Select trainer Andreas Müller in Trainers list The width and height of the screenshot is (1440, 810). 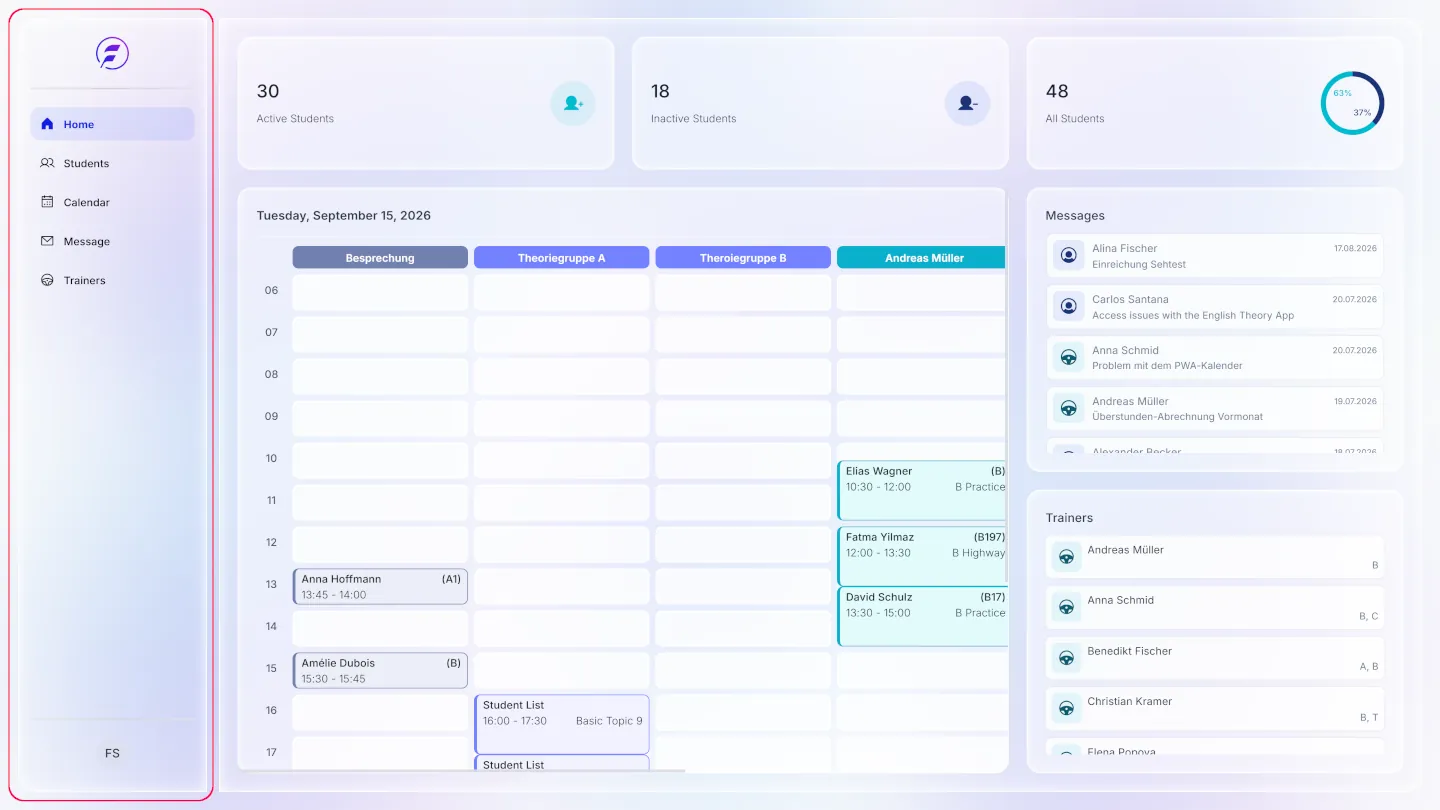[x=1215, y=557]
